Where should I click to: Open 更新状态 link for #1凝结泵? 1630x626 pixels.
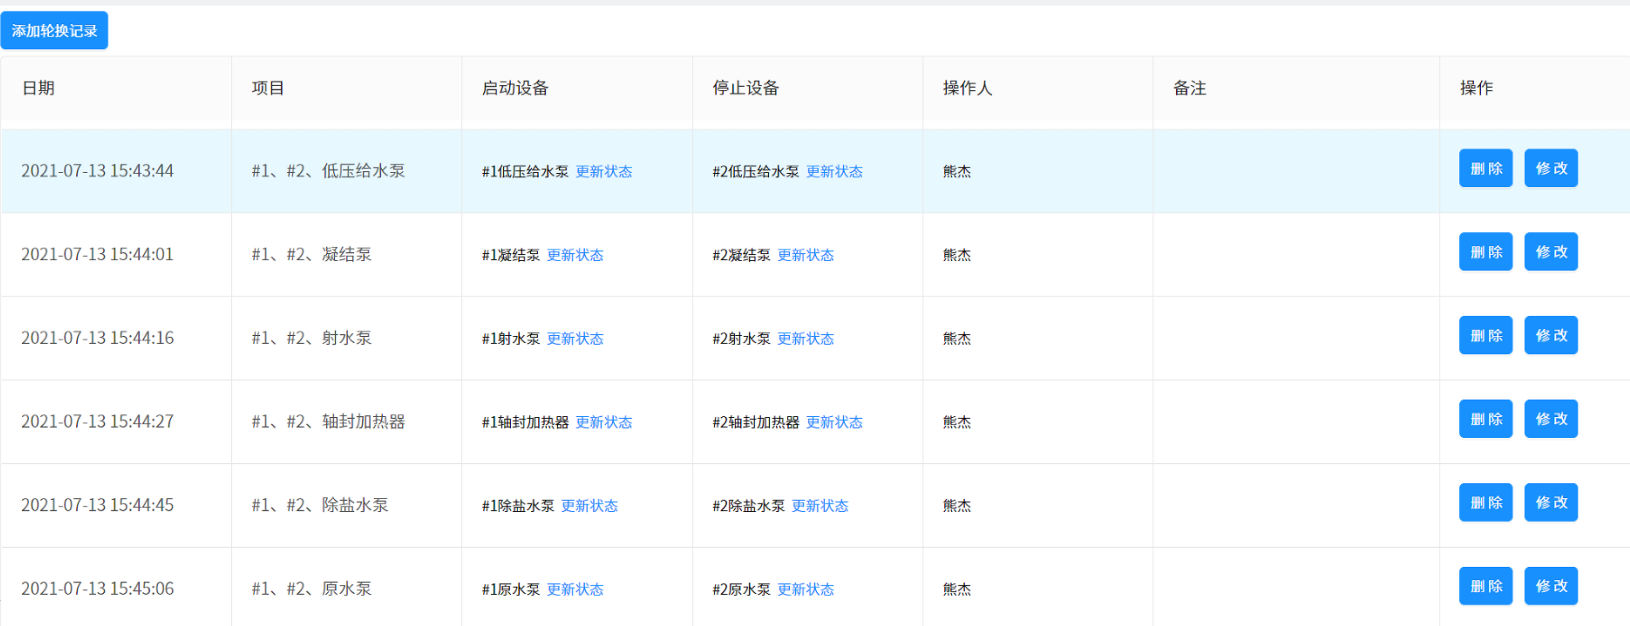click(575, 255)
